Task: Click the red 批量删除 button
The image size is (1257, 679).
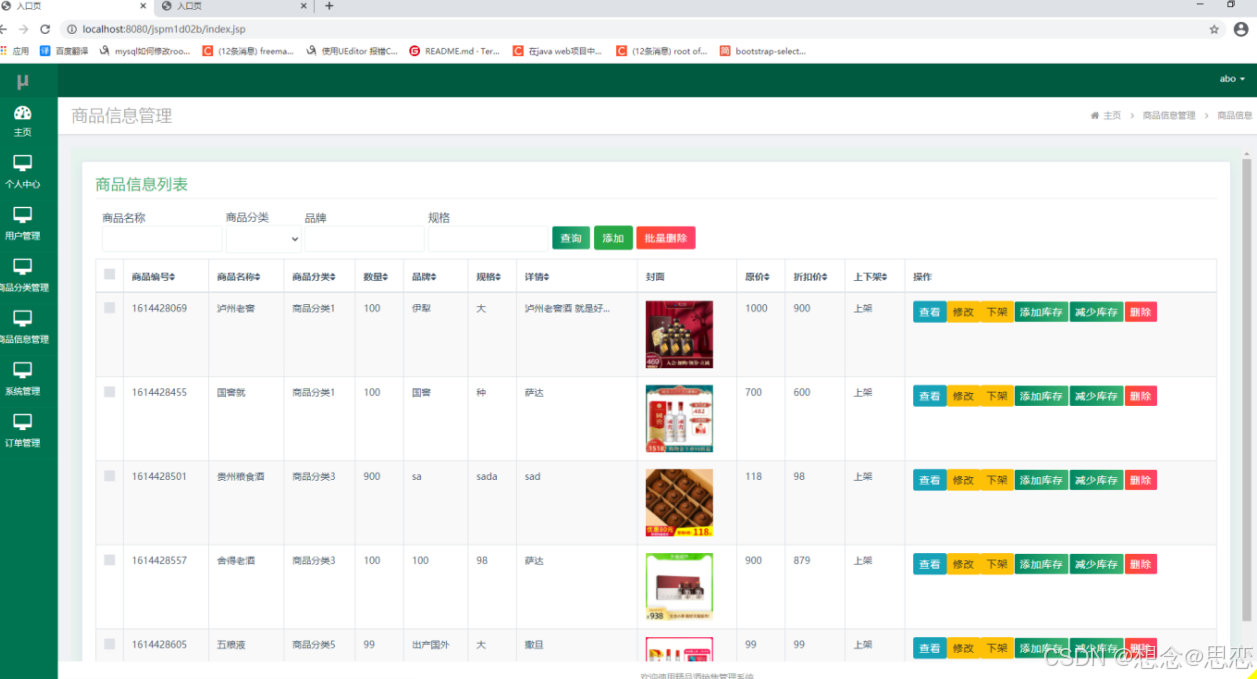Action: [666, 238]
